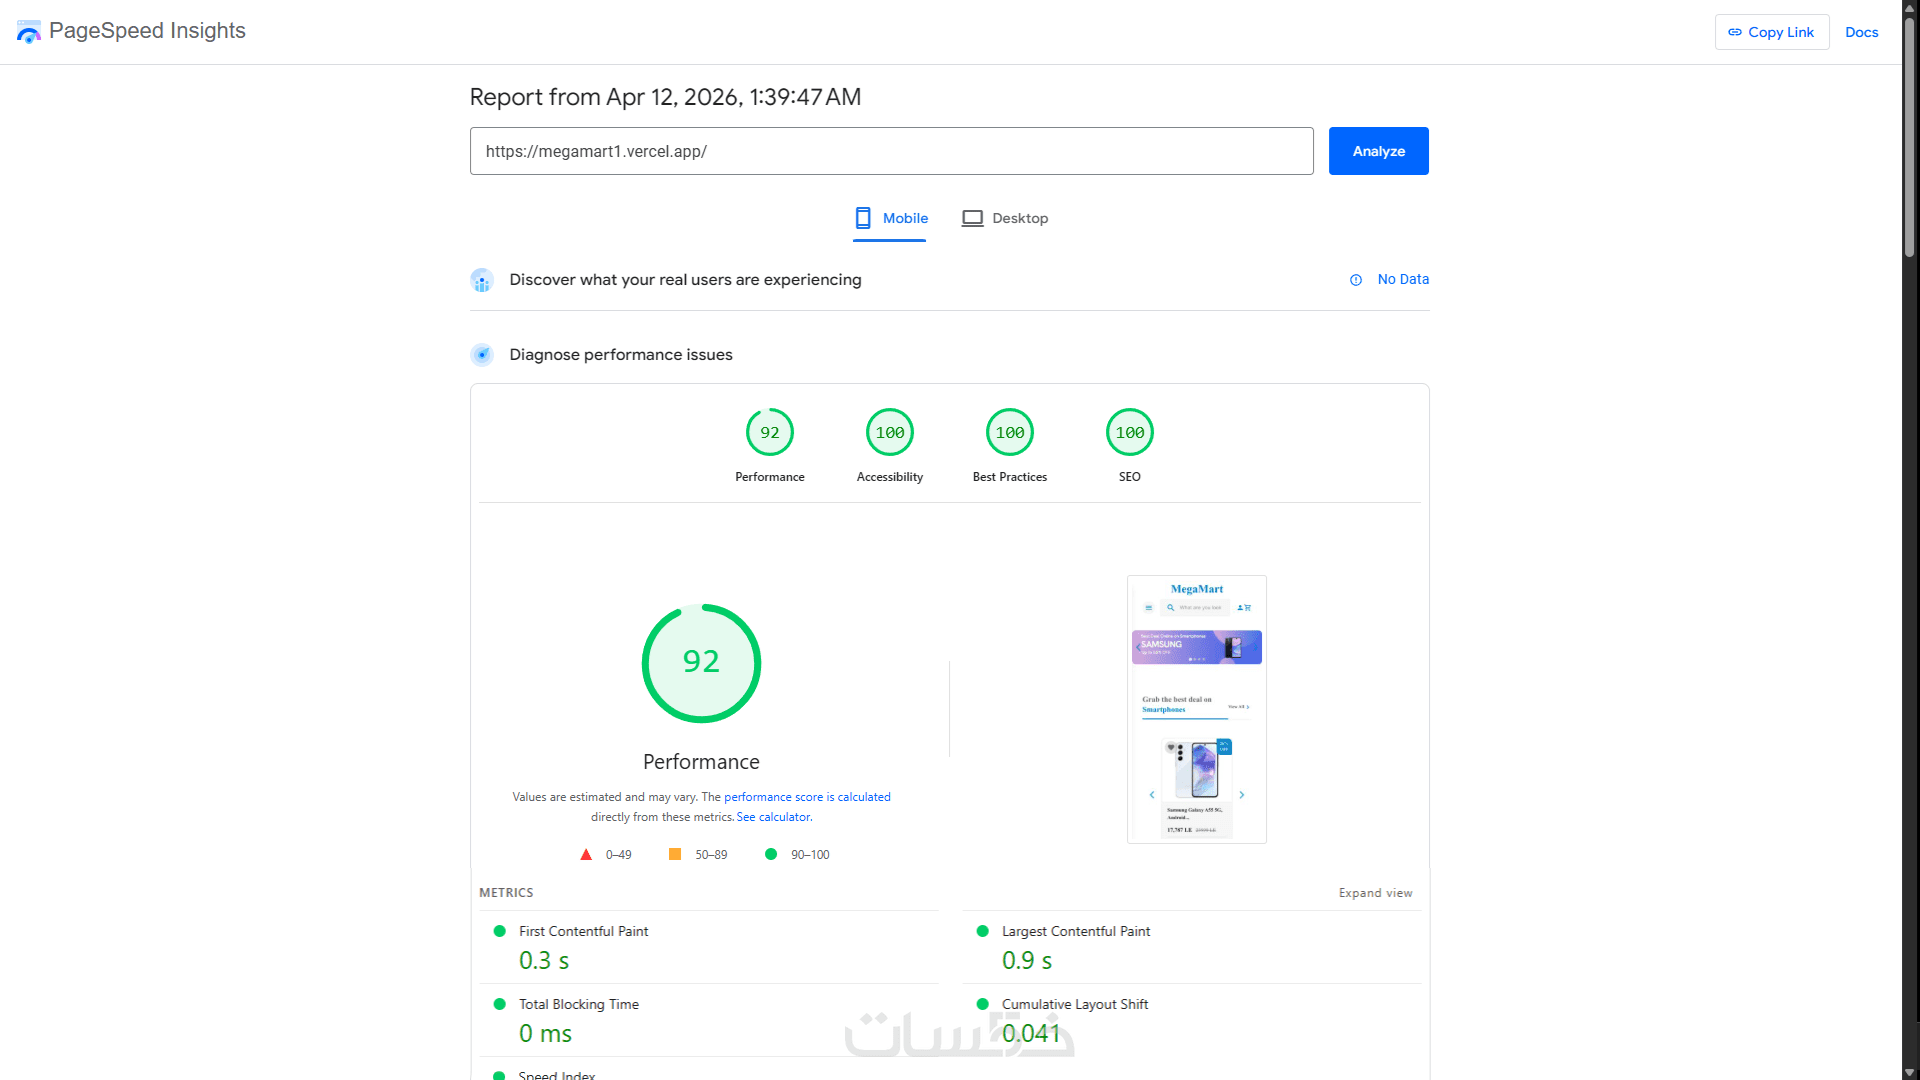Image resolution: width=1920 pixels, height=1080 pixels.
Task: Click the MegaMart mobile screenshot thumbnail
Action: click(x=1196, y=709)
